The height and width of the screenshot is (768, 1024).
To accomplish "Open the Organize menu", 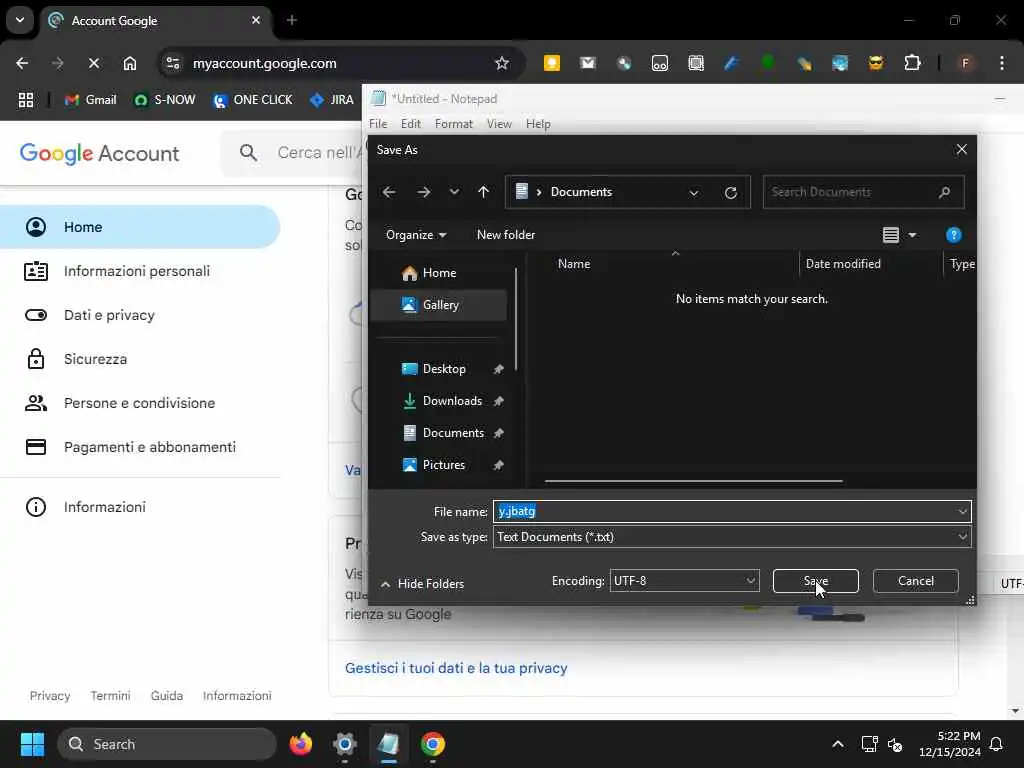I will [416, 235].
